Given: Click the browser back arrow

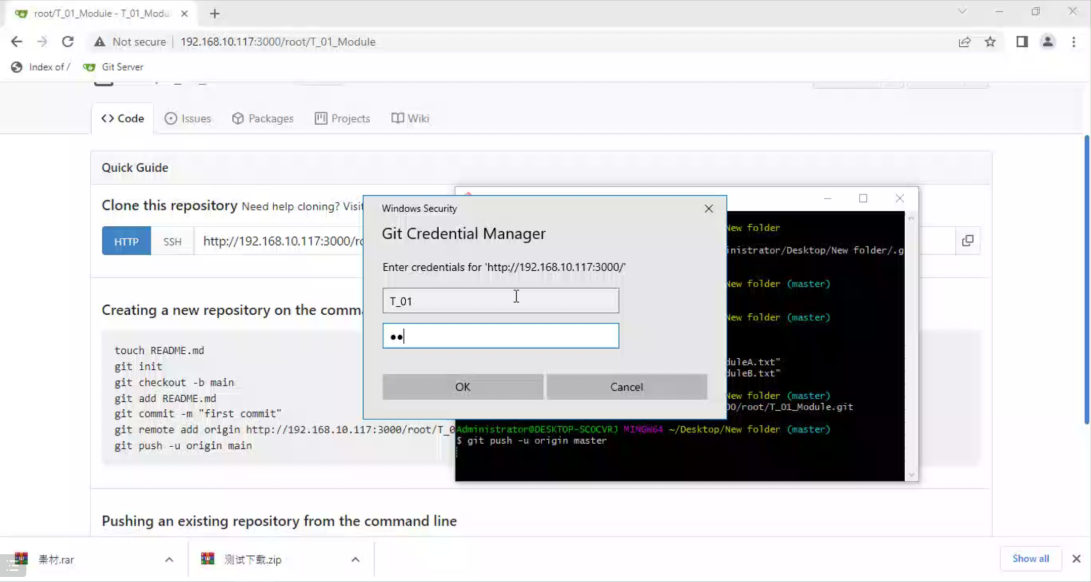Looking at the screenshot, I should 17,42.
